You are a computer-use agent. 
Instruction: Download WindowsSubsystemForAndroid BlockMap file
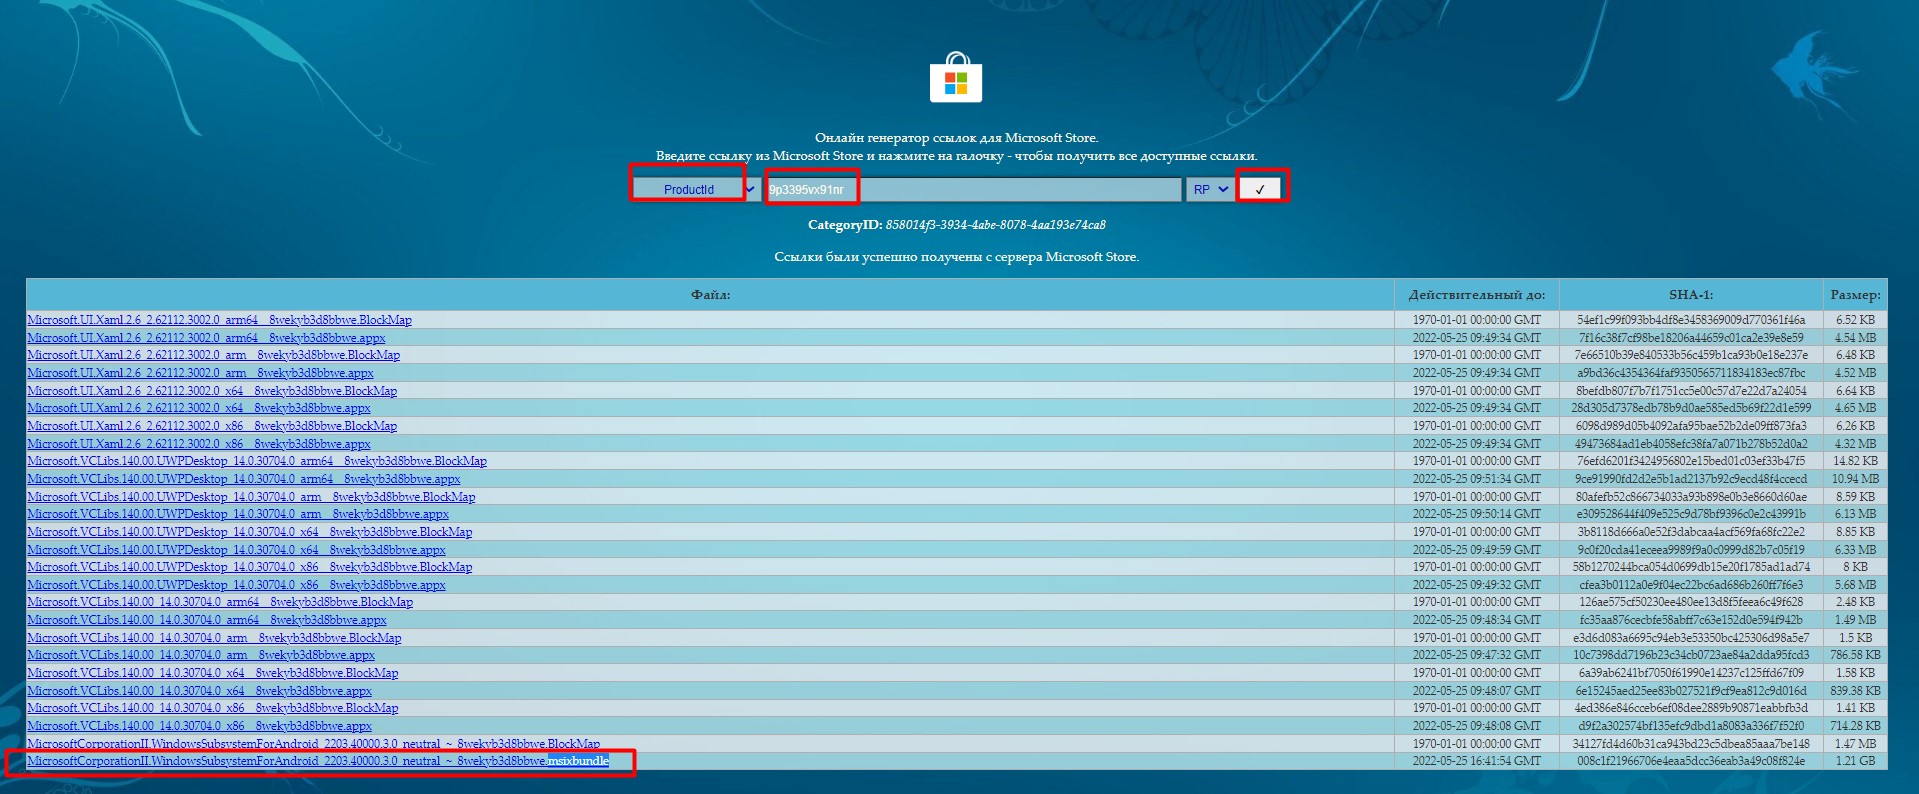pos(314,744)
